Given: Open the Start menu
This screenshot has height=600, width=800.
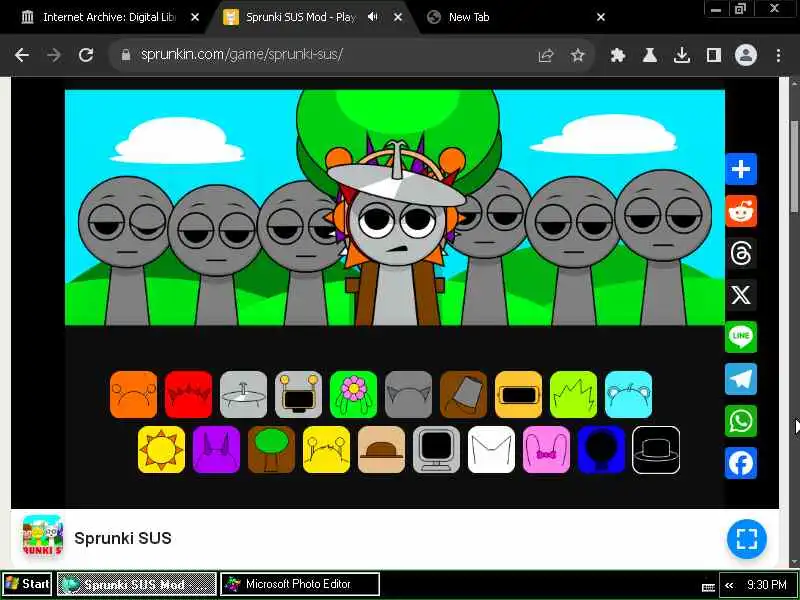Looking at the screenshot, I should click(28, 584).
